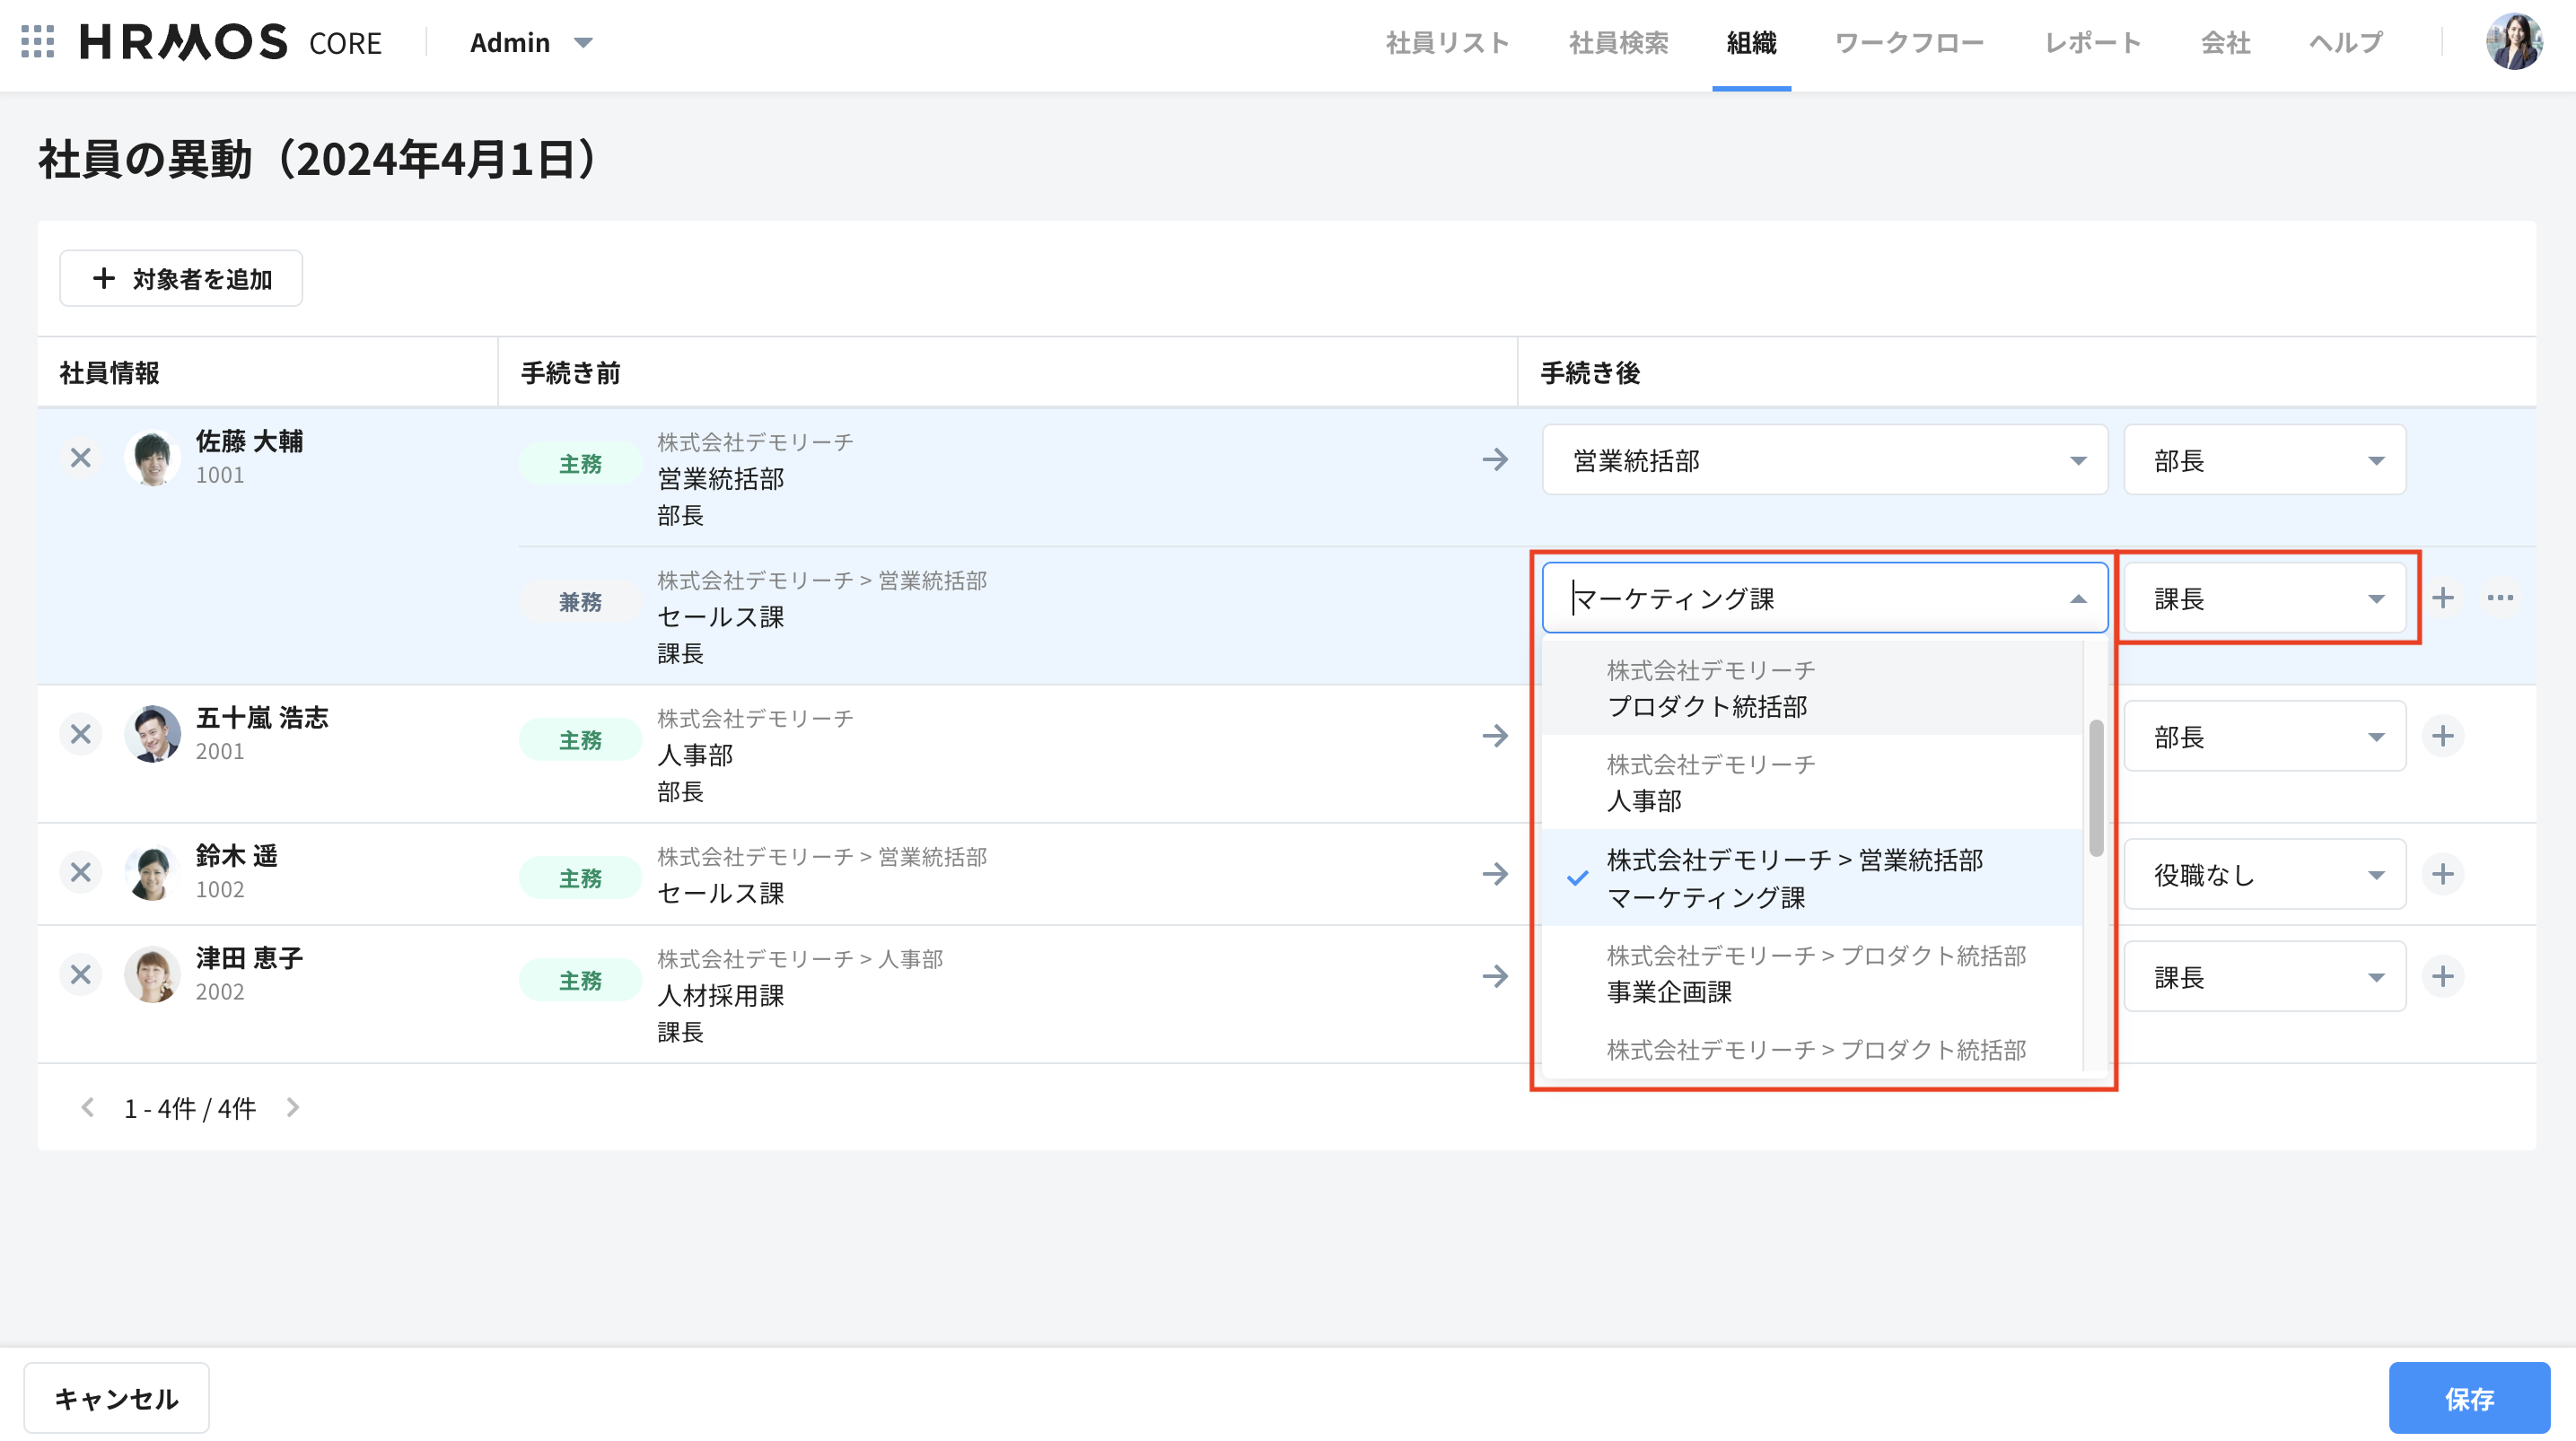Image resolution: width=2576 pixels, height=1441 pixels.
Task: Go to next page arrow in pagination
Action: pyautogui.click(x=293, y=1107)
